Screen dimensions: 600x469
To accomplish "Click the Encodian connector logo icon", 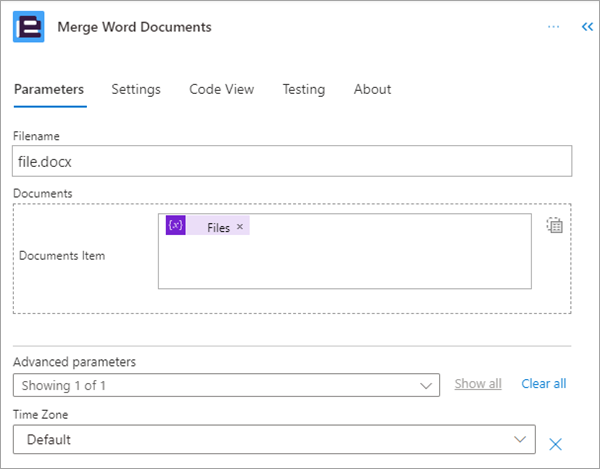I will coord(28,27).
